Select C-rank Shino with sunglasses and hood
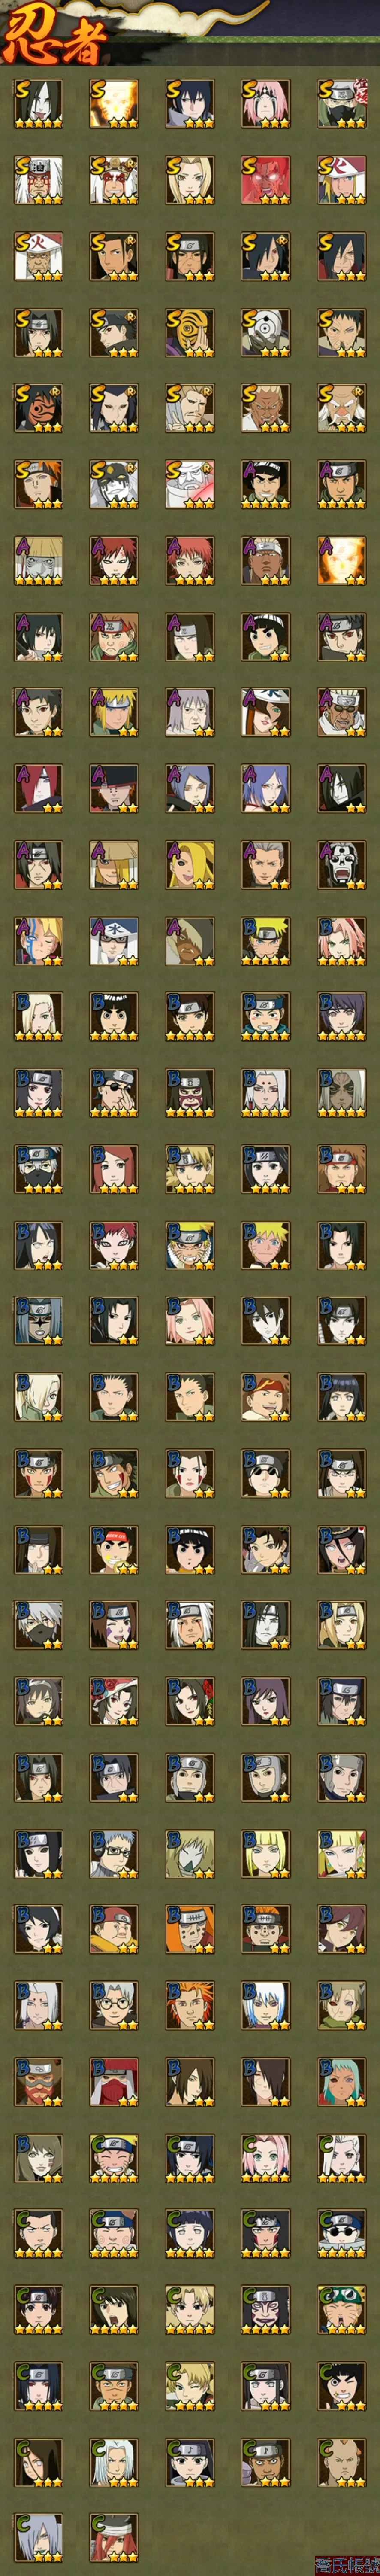Viewport: 380px width, 2576px height. pyautogui.click(x=342, y=2232)
